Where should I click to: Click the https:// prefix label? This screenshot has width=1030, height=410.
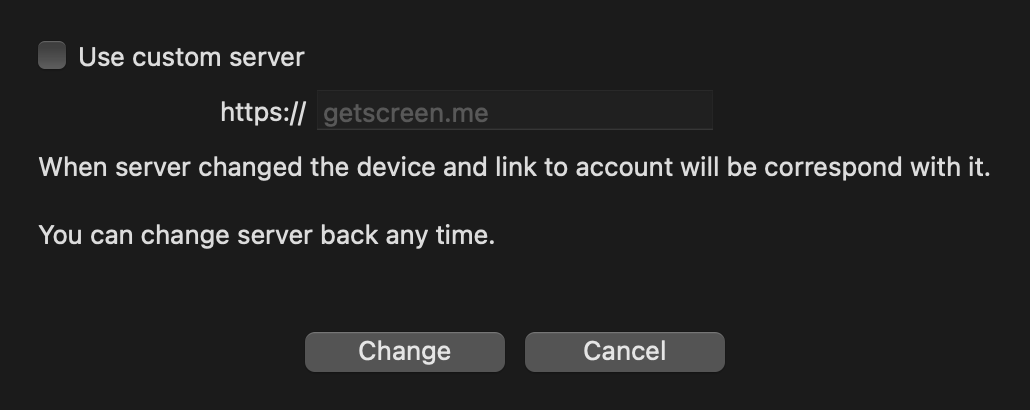(x=262, y=112)
